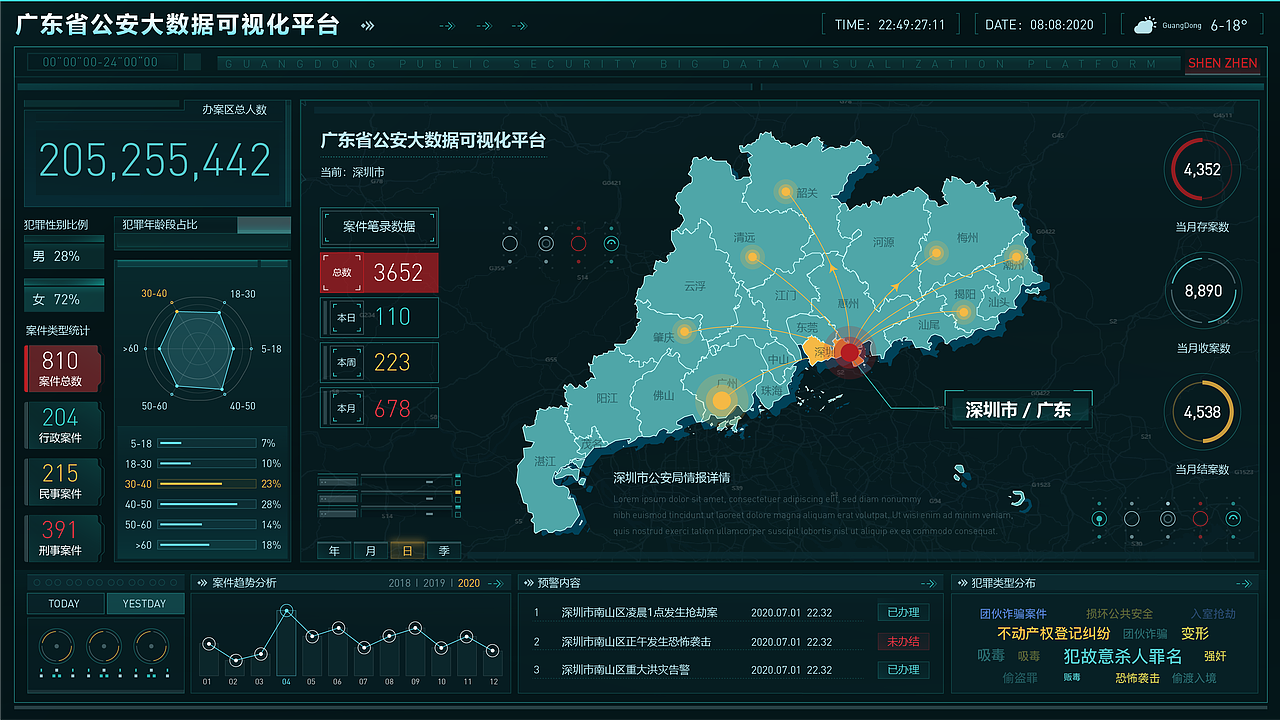The image size is (1280, 720).
Task: Click the 当月结案数 4,538 ring gauge
Action: (1202, 412)
